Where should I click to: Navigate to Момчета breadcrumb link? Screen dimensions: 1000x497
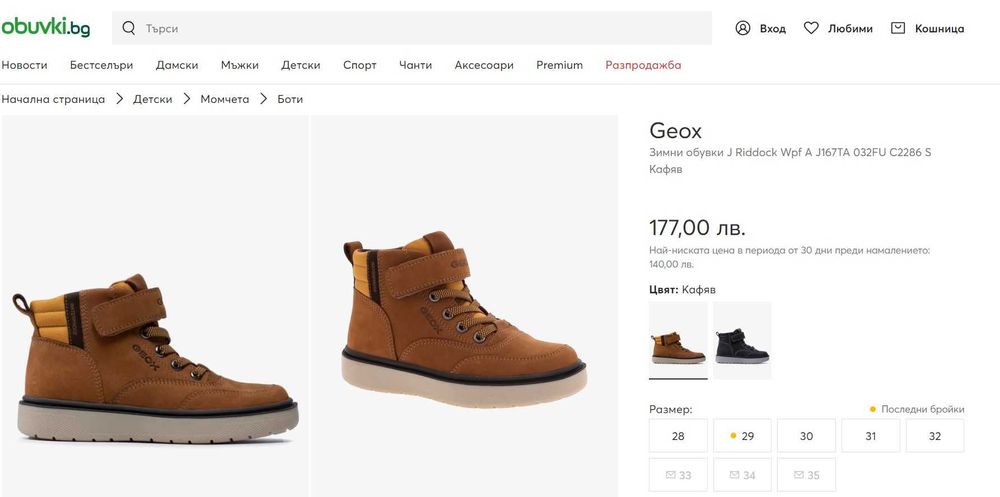click(225, 99)
